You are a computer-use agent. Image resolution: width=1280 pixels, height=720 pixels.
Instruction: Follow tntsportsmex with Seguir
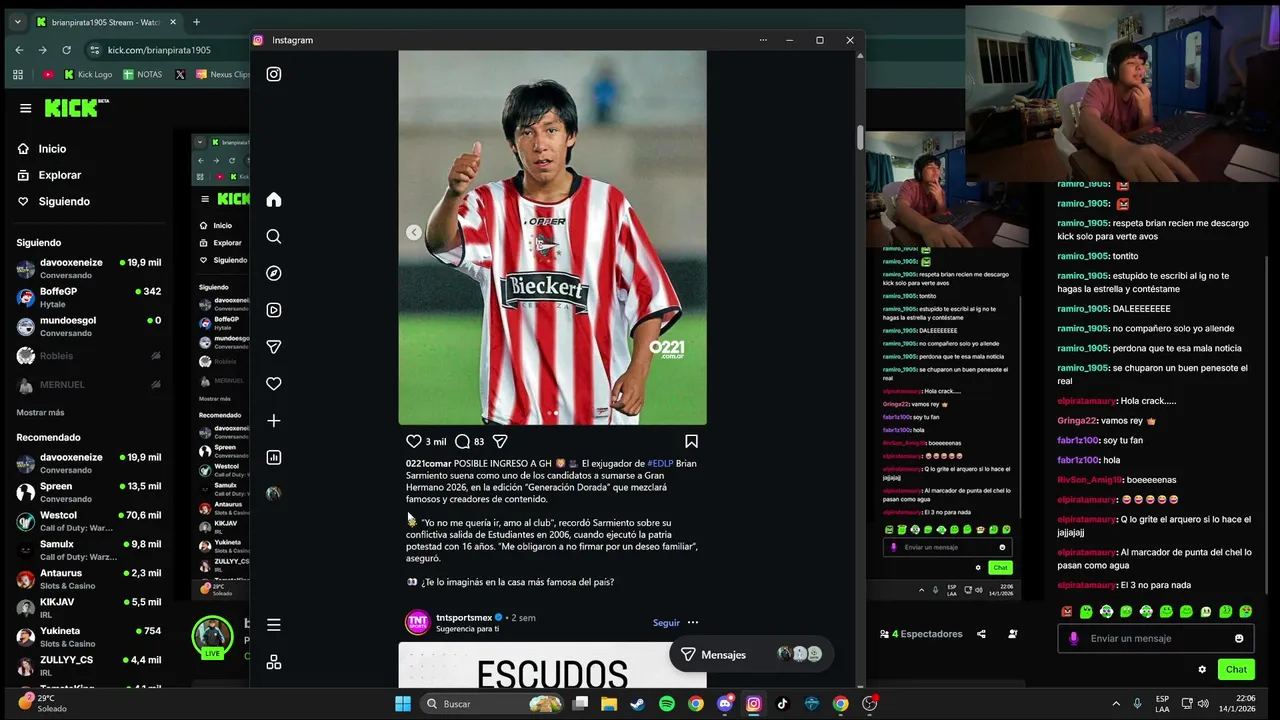[666, 622]
